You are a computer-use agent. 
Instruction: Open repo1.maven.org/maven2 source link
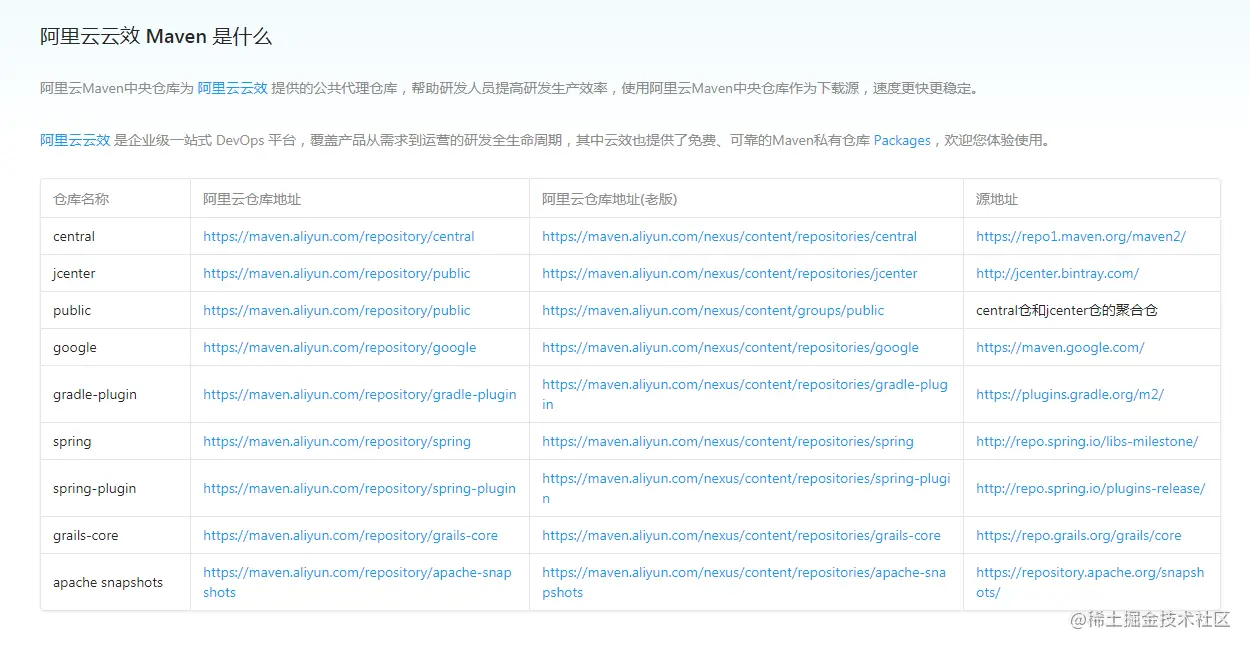(x=1081, y=237)
